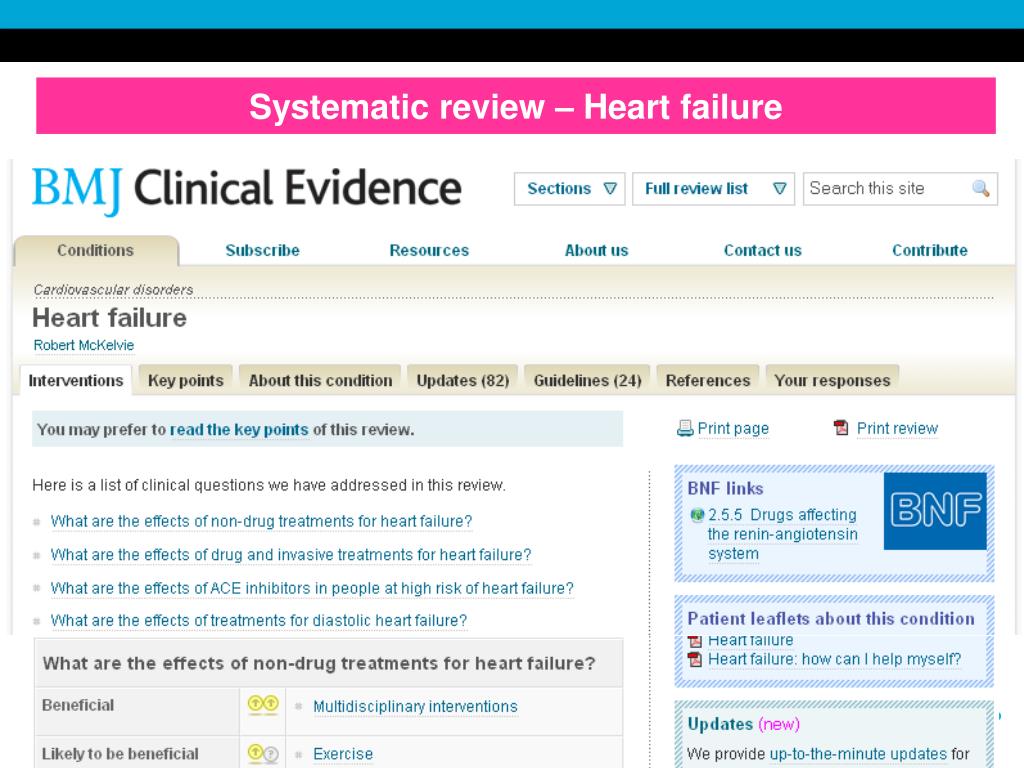Select the Conditions navigation tab
The width and height of the screenshot is (1024, 768).
tap(95, 250)
